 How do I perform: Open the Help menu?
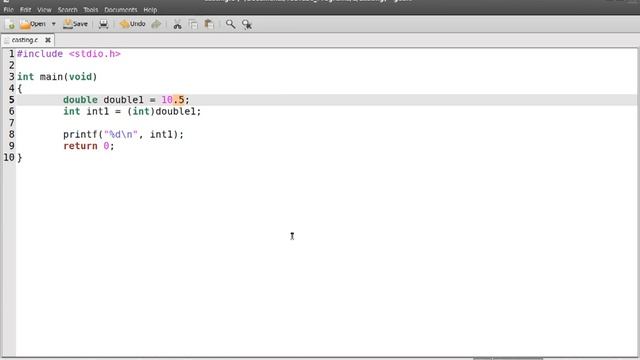coord(150,9)
